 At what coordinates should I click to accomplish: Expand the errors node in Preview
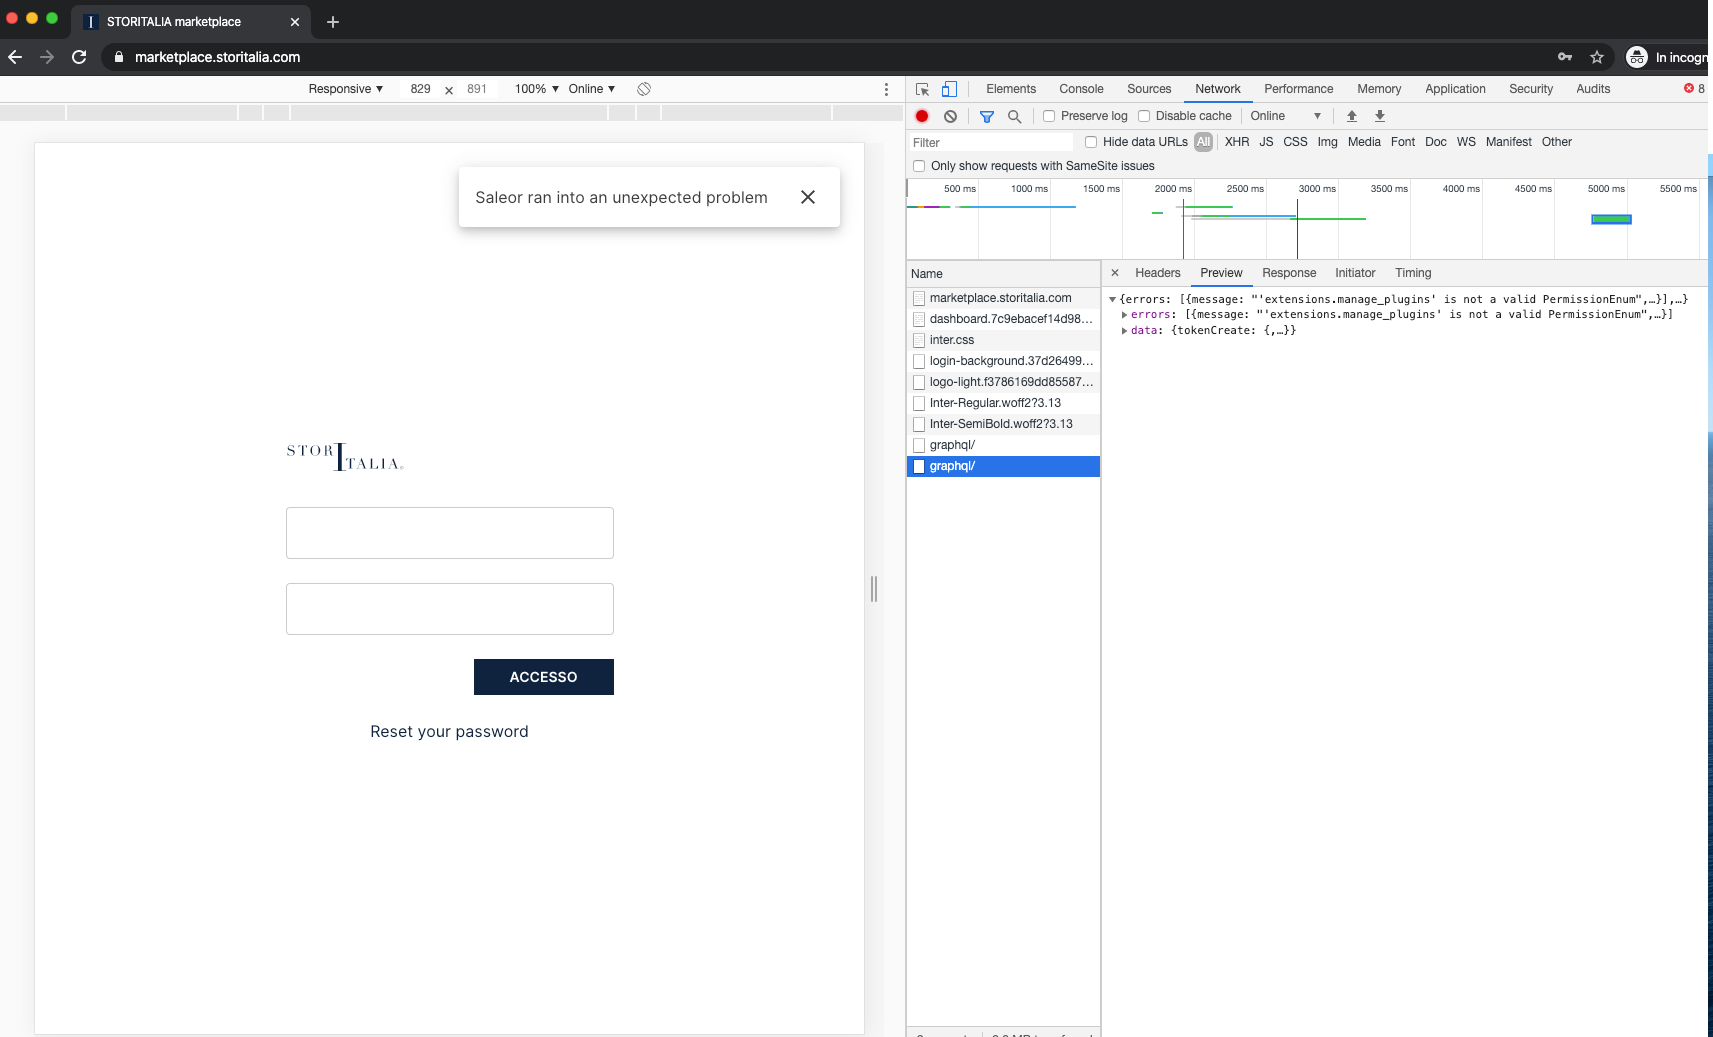click(x=1125, y=314)
